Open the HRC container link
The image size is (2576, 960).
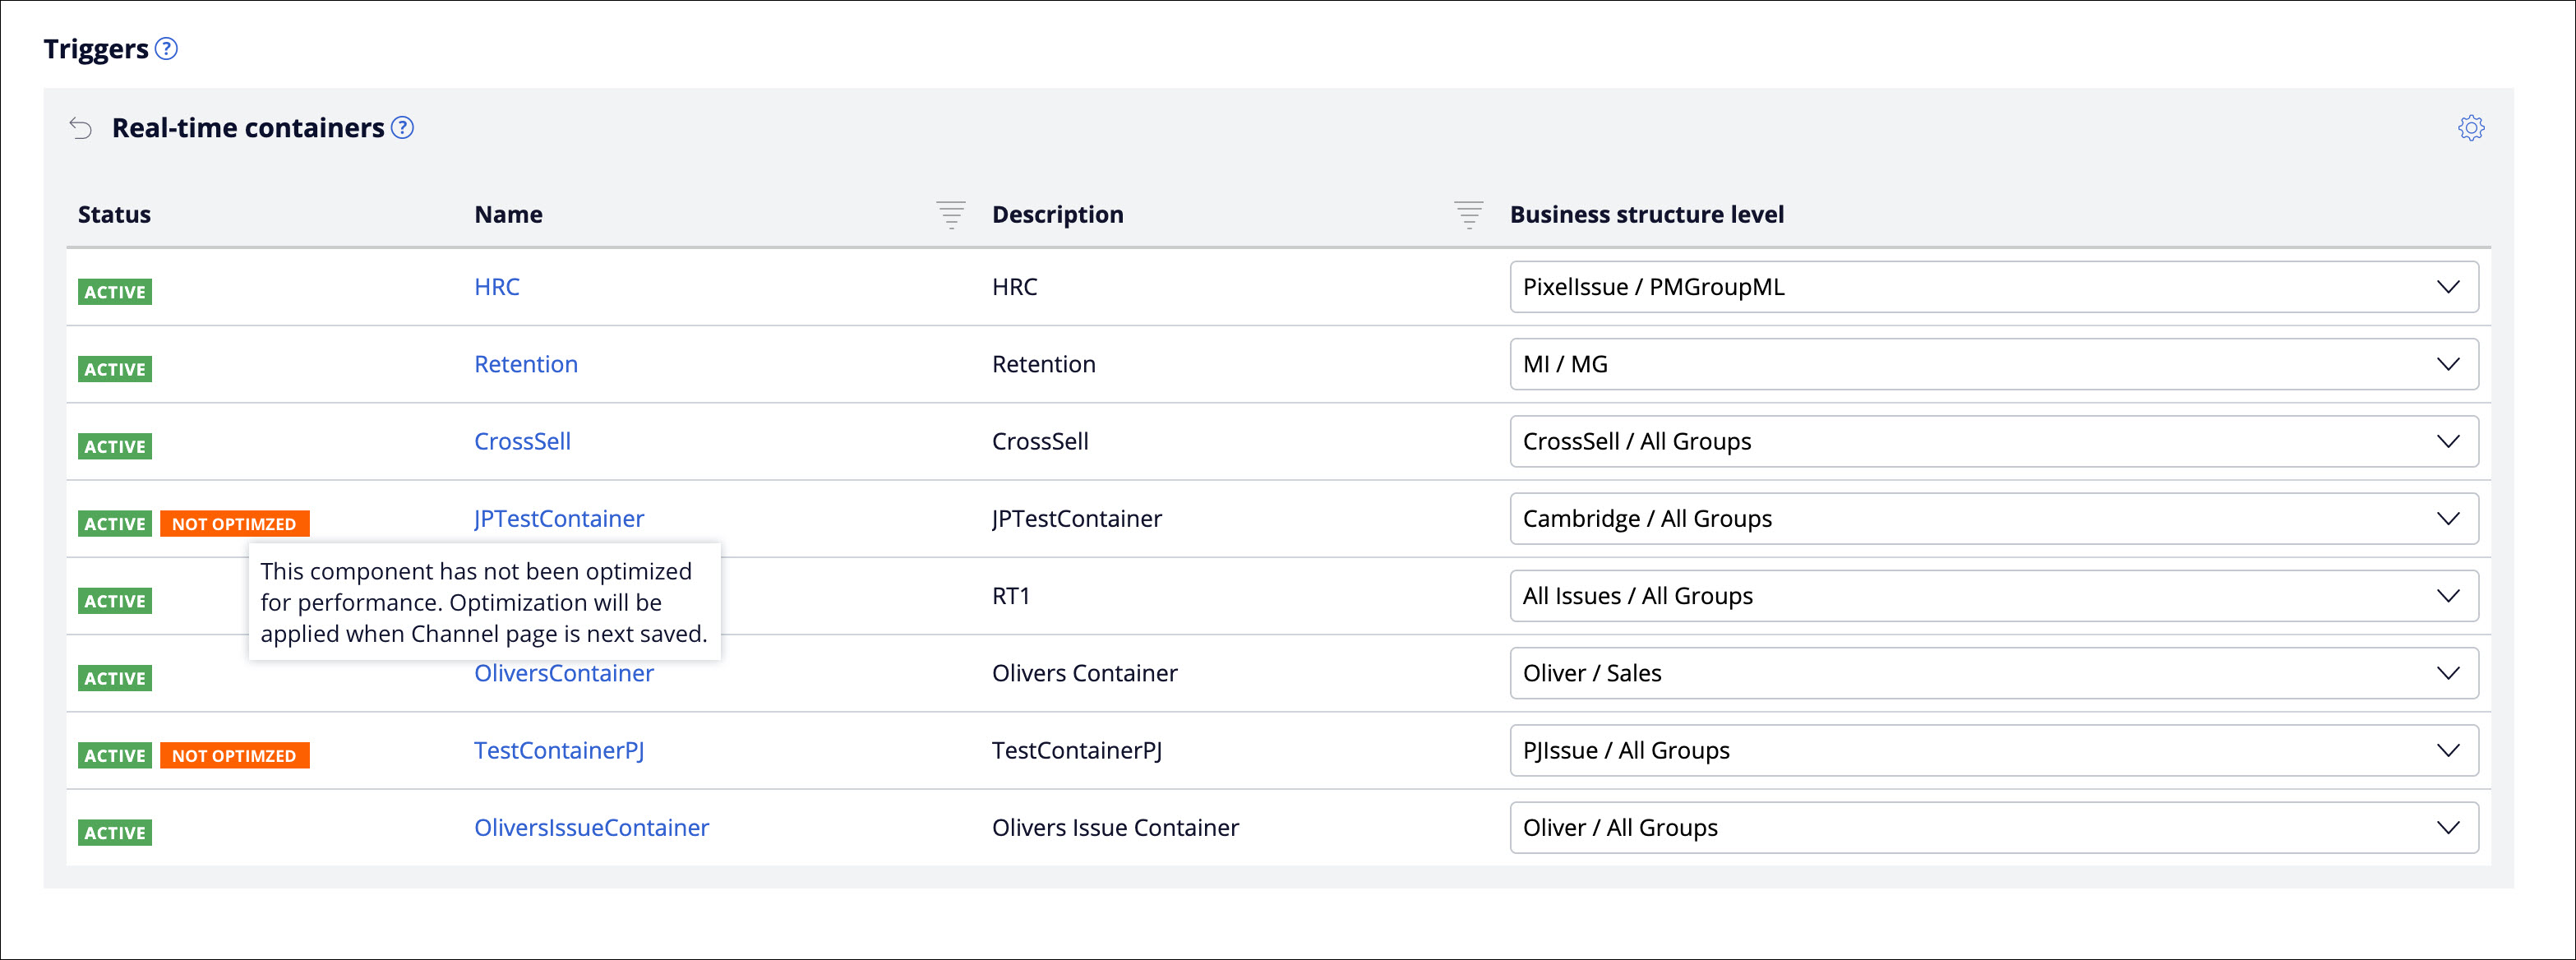pos(497,287)
